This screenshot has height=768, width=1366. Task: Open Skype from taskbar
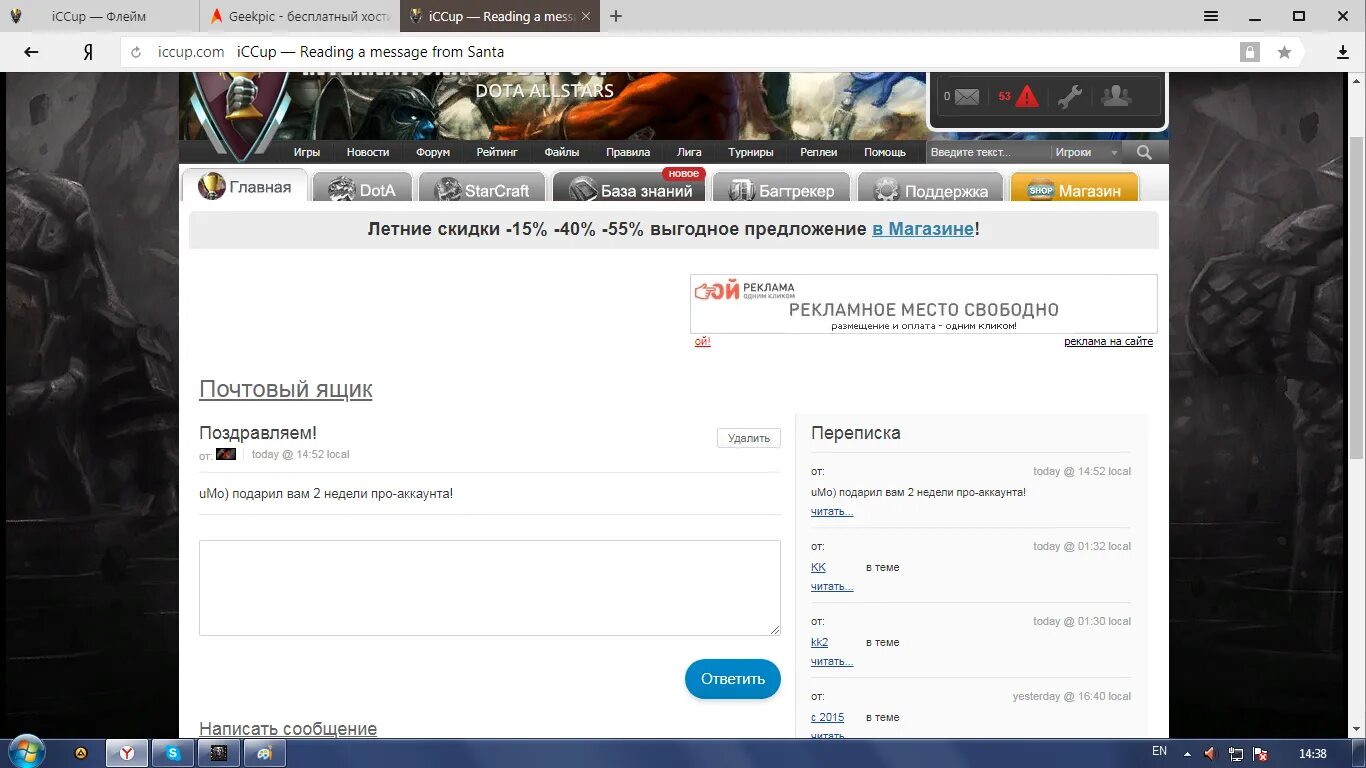pyautogui.click(x=173, y=753)
